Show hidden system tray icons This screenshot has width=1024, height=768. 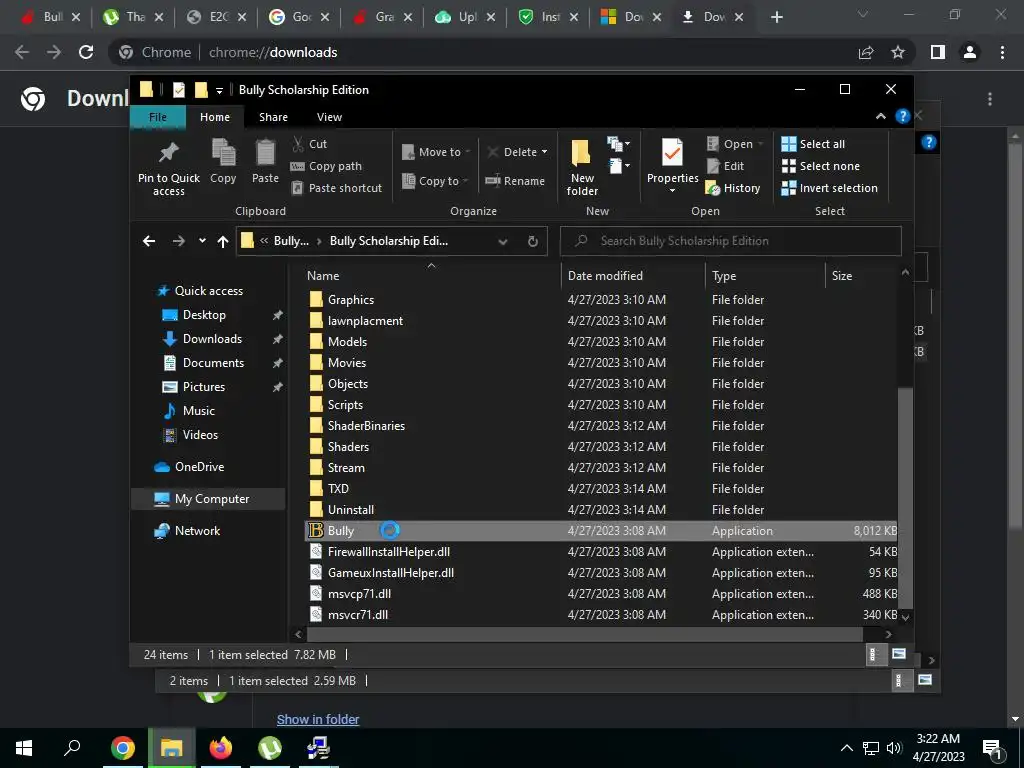846,748
